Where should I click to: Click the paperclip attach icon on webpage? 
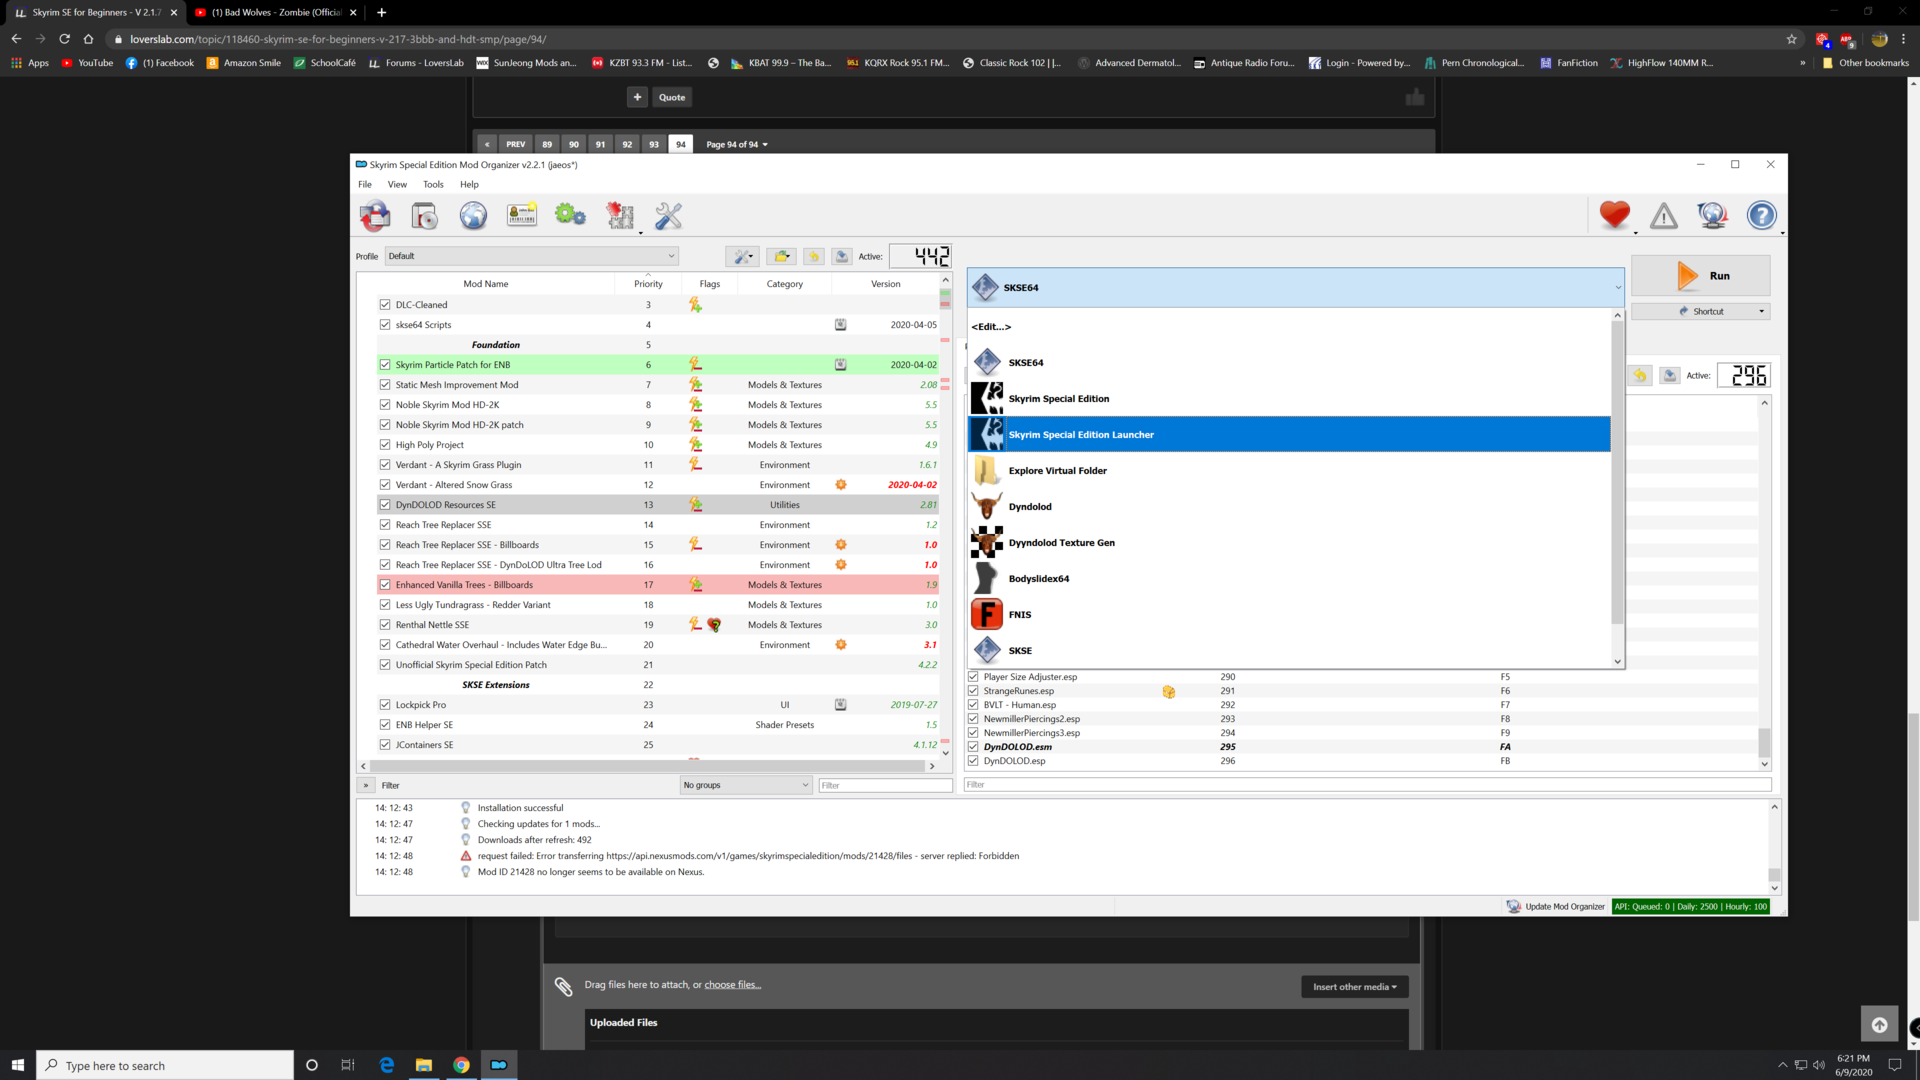tap(564, 987)
